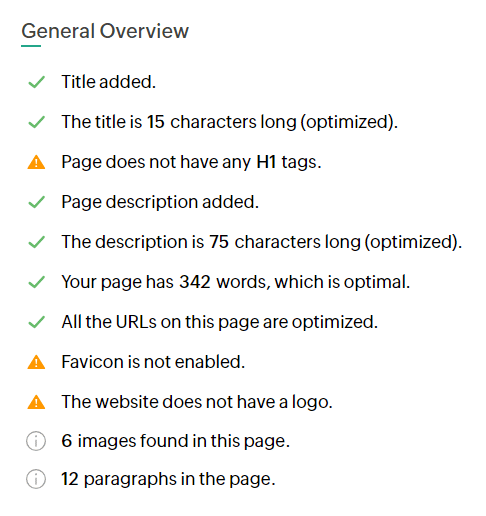Image resolution: width=486 pixels, height=516 pixels.
Task: Click info icon beside 12 paragraphs line
Action: (36, 479)
